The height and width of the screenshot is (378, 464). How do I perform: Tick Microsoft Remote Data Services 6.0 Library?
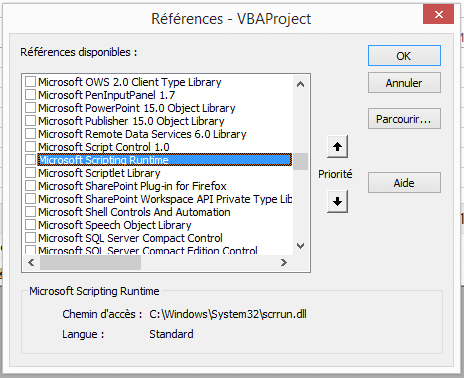30,134
